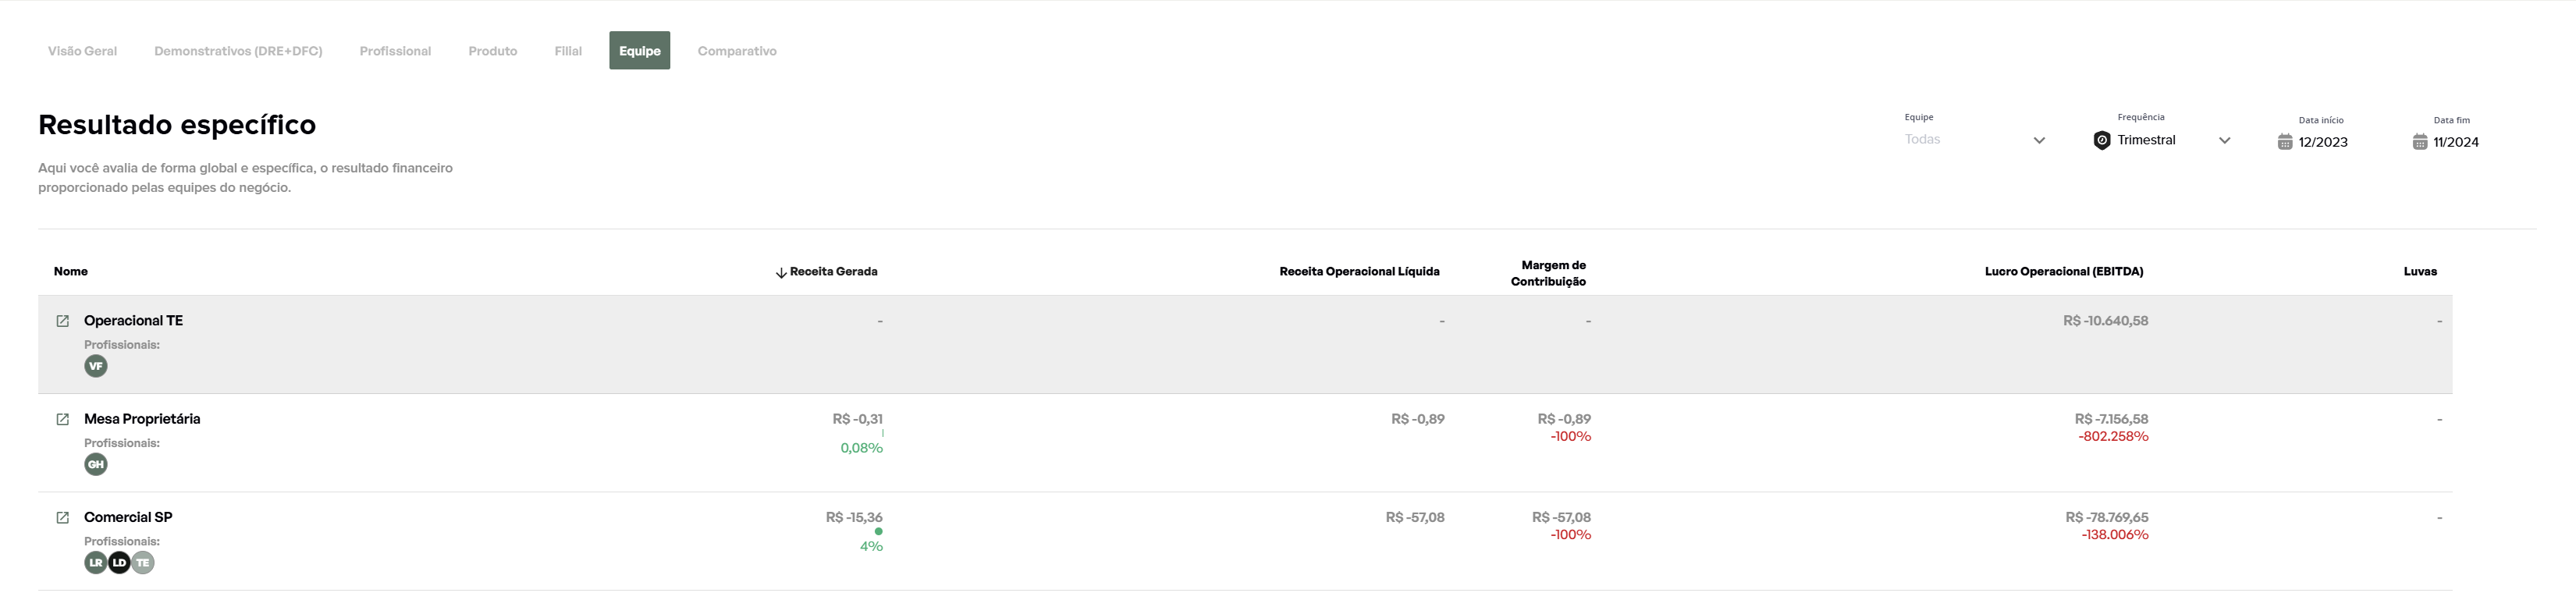Click the Lucro Operacional (EBITDA) column header
The image size is (2576, 600).
tap(2063, 272)
